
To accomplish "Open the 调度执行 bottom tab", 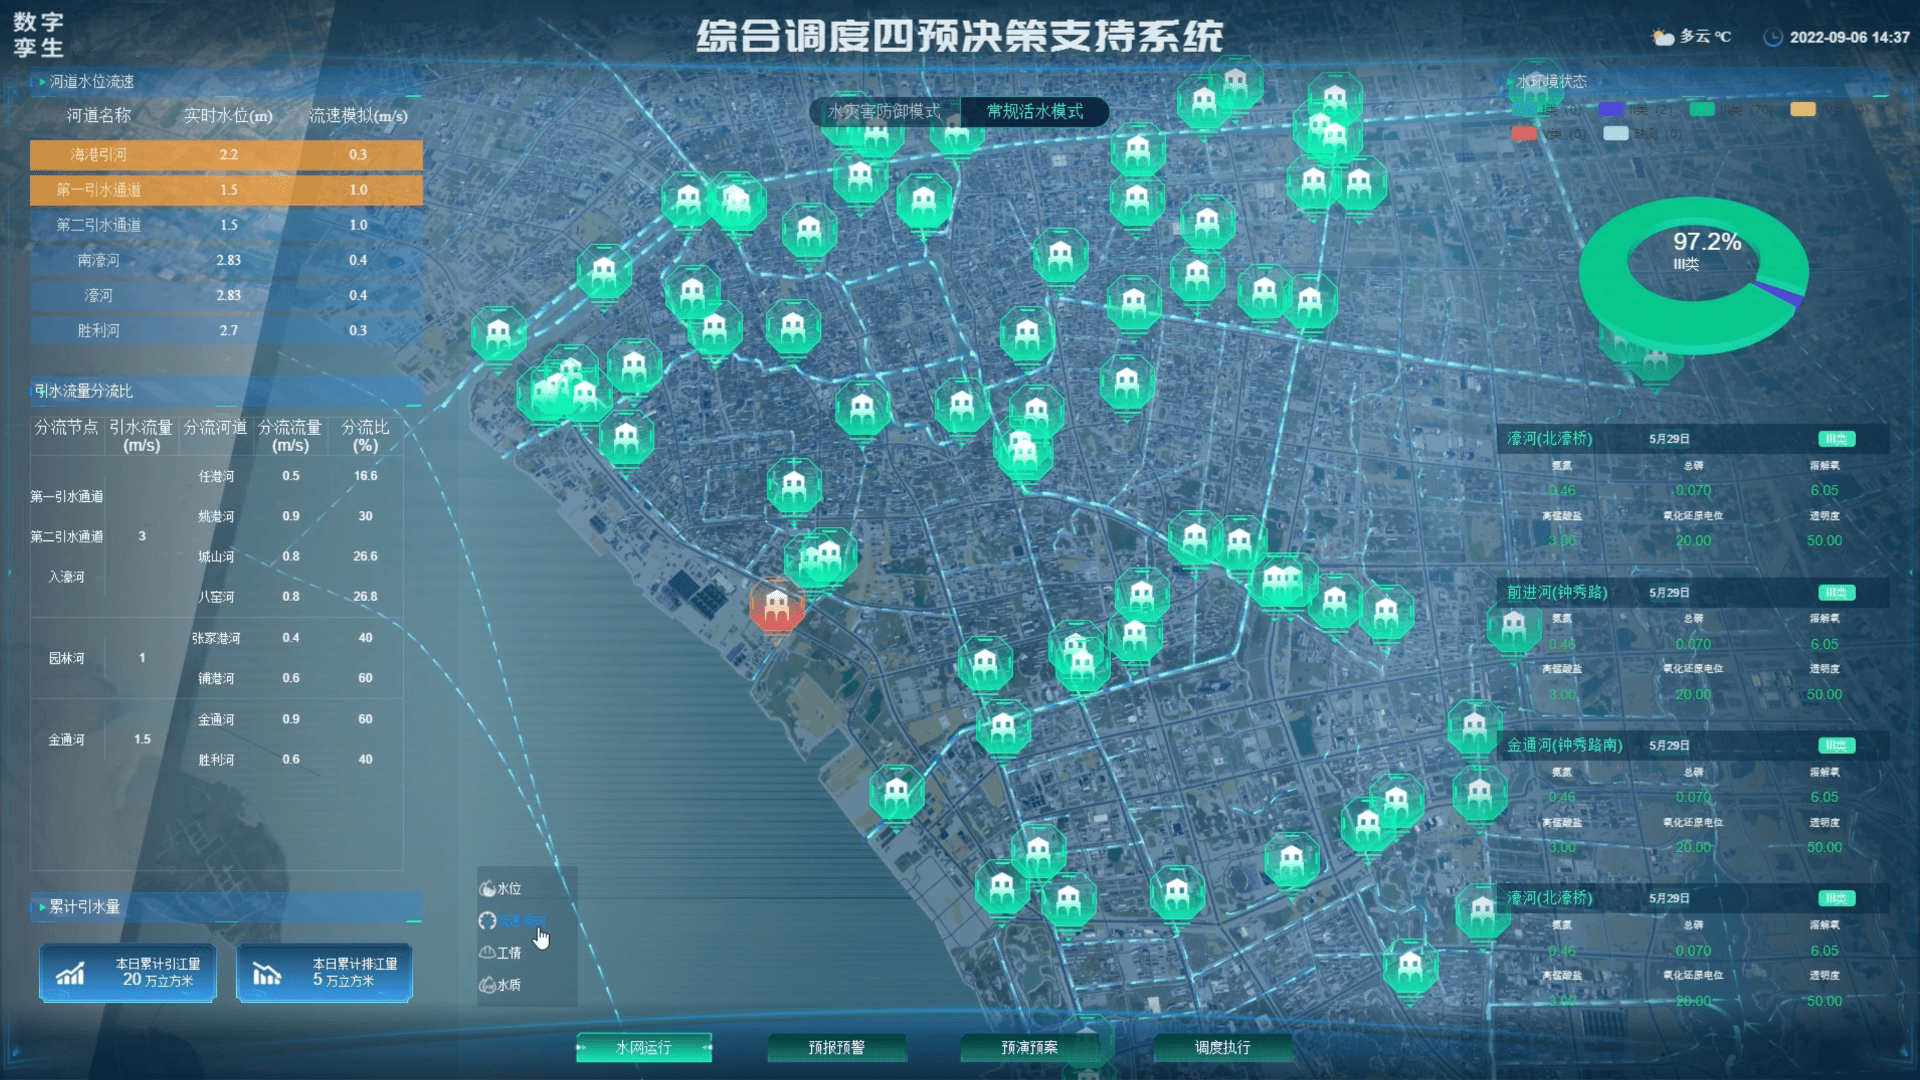I will pos(1222,1047).
